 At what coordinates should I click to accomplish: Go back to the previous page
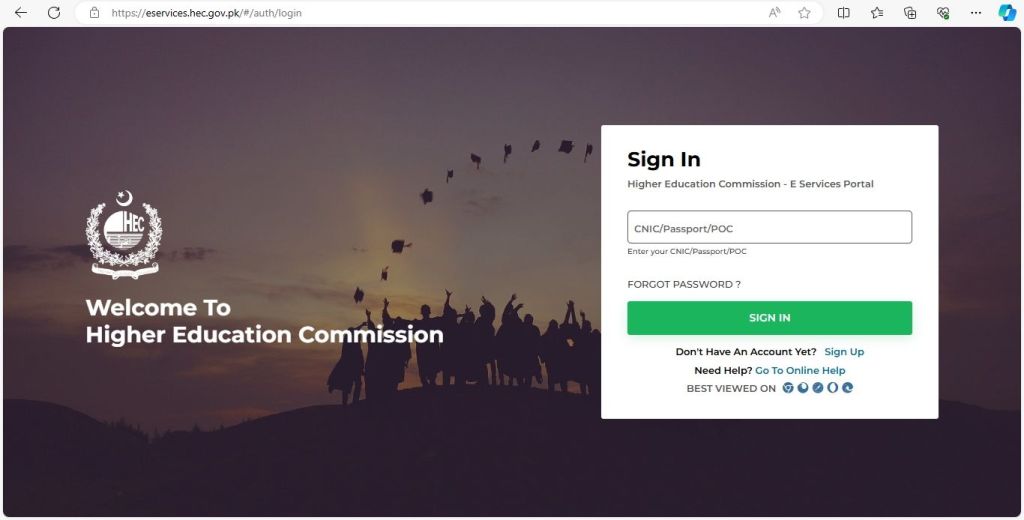21,12
